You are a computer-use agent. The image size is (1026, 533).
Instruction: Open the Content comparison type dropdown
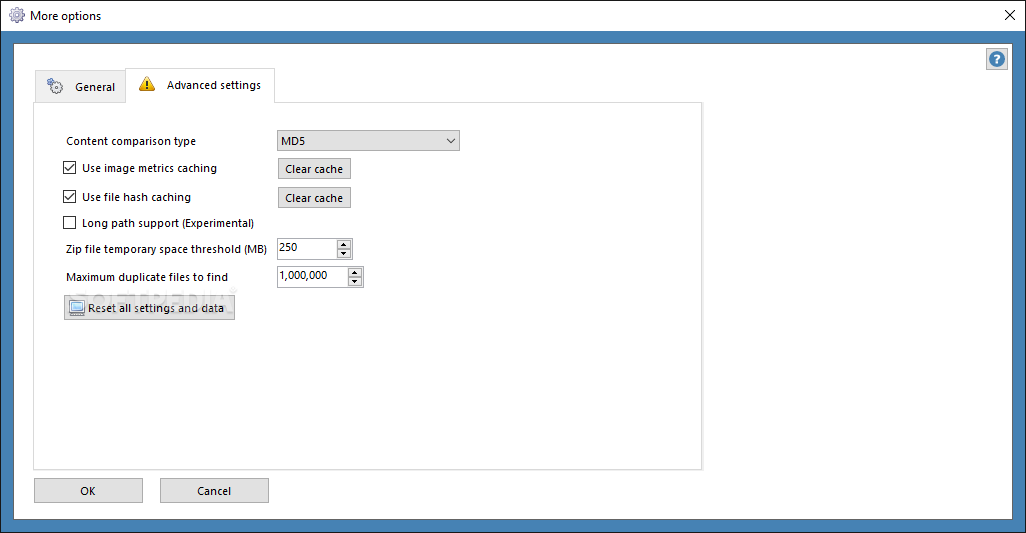pos(368,141)
